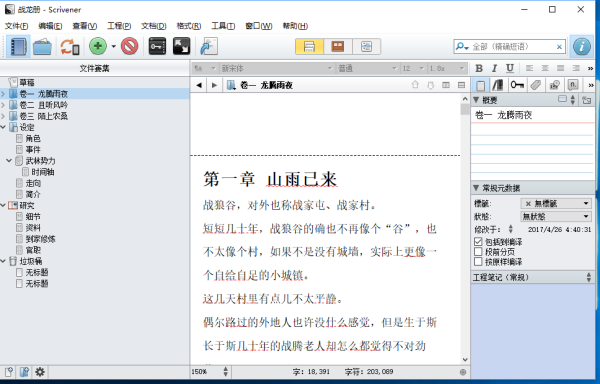The height and width of the screenshot is (384, 600).
Task: Select 时间轴 document in binder
Action: point(42,172)
